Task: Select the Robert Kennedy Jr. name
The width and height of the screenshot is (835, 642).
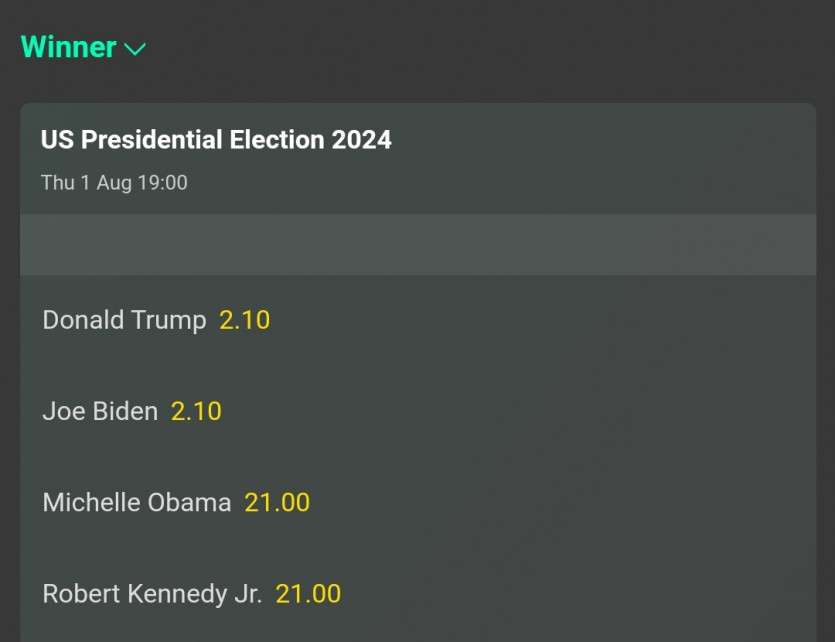Action: (152, 594)
